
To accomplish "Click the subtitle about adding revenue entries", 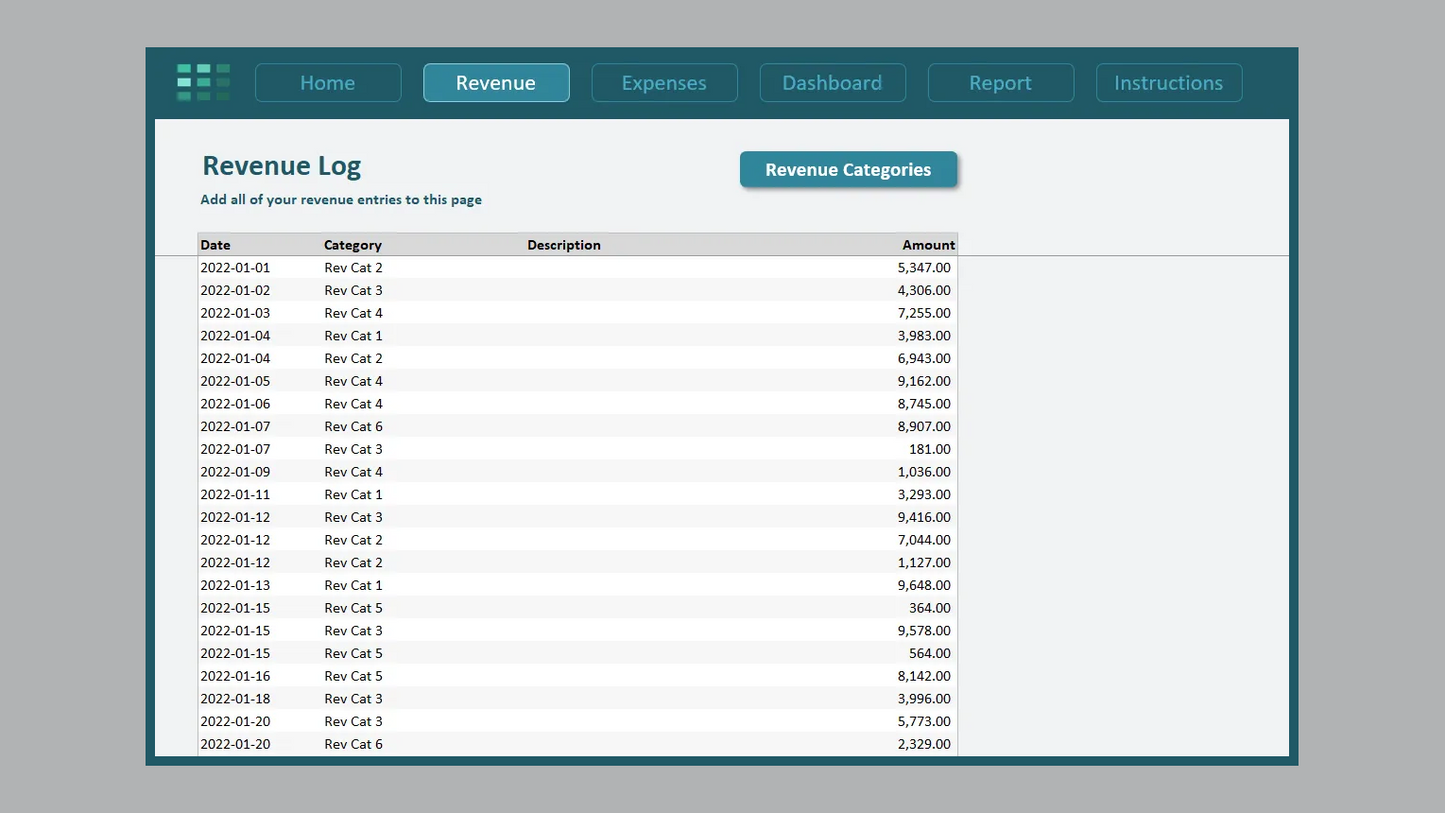I will point(340,199).
